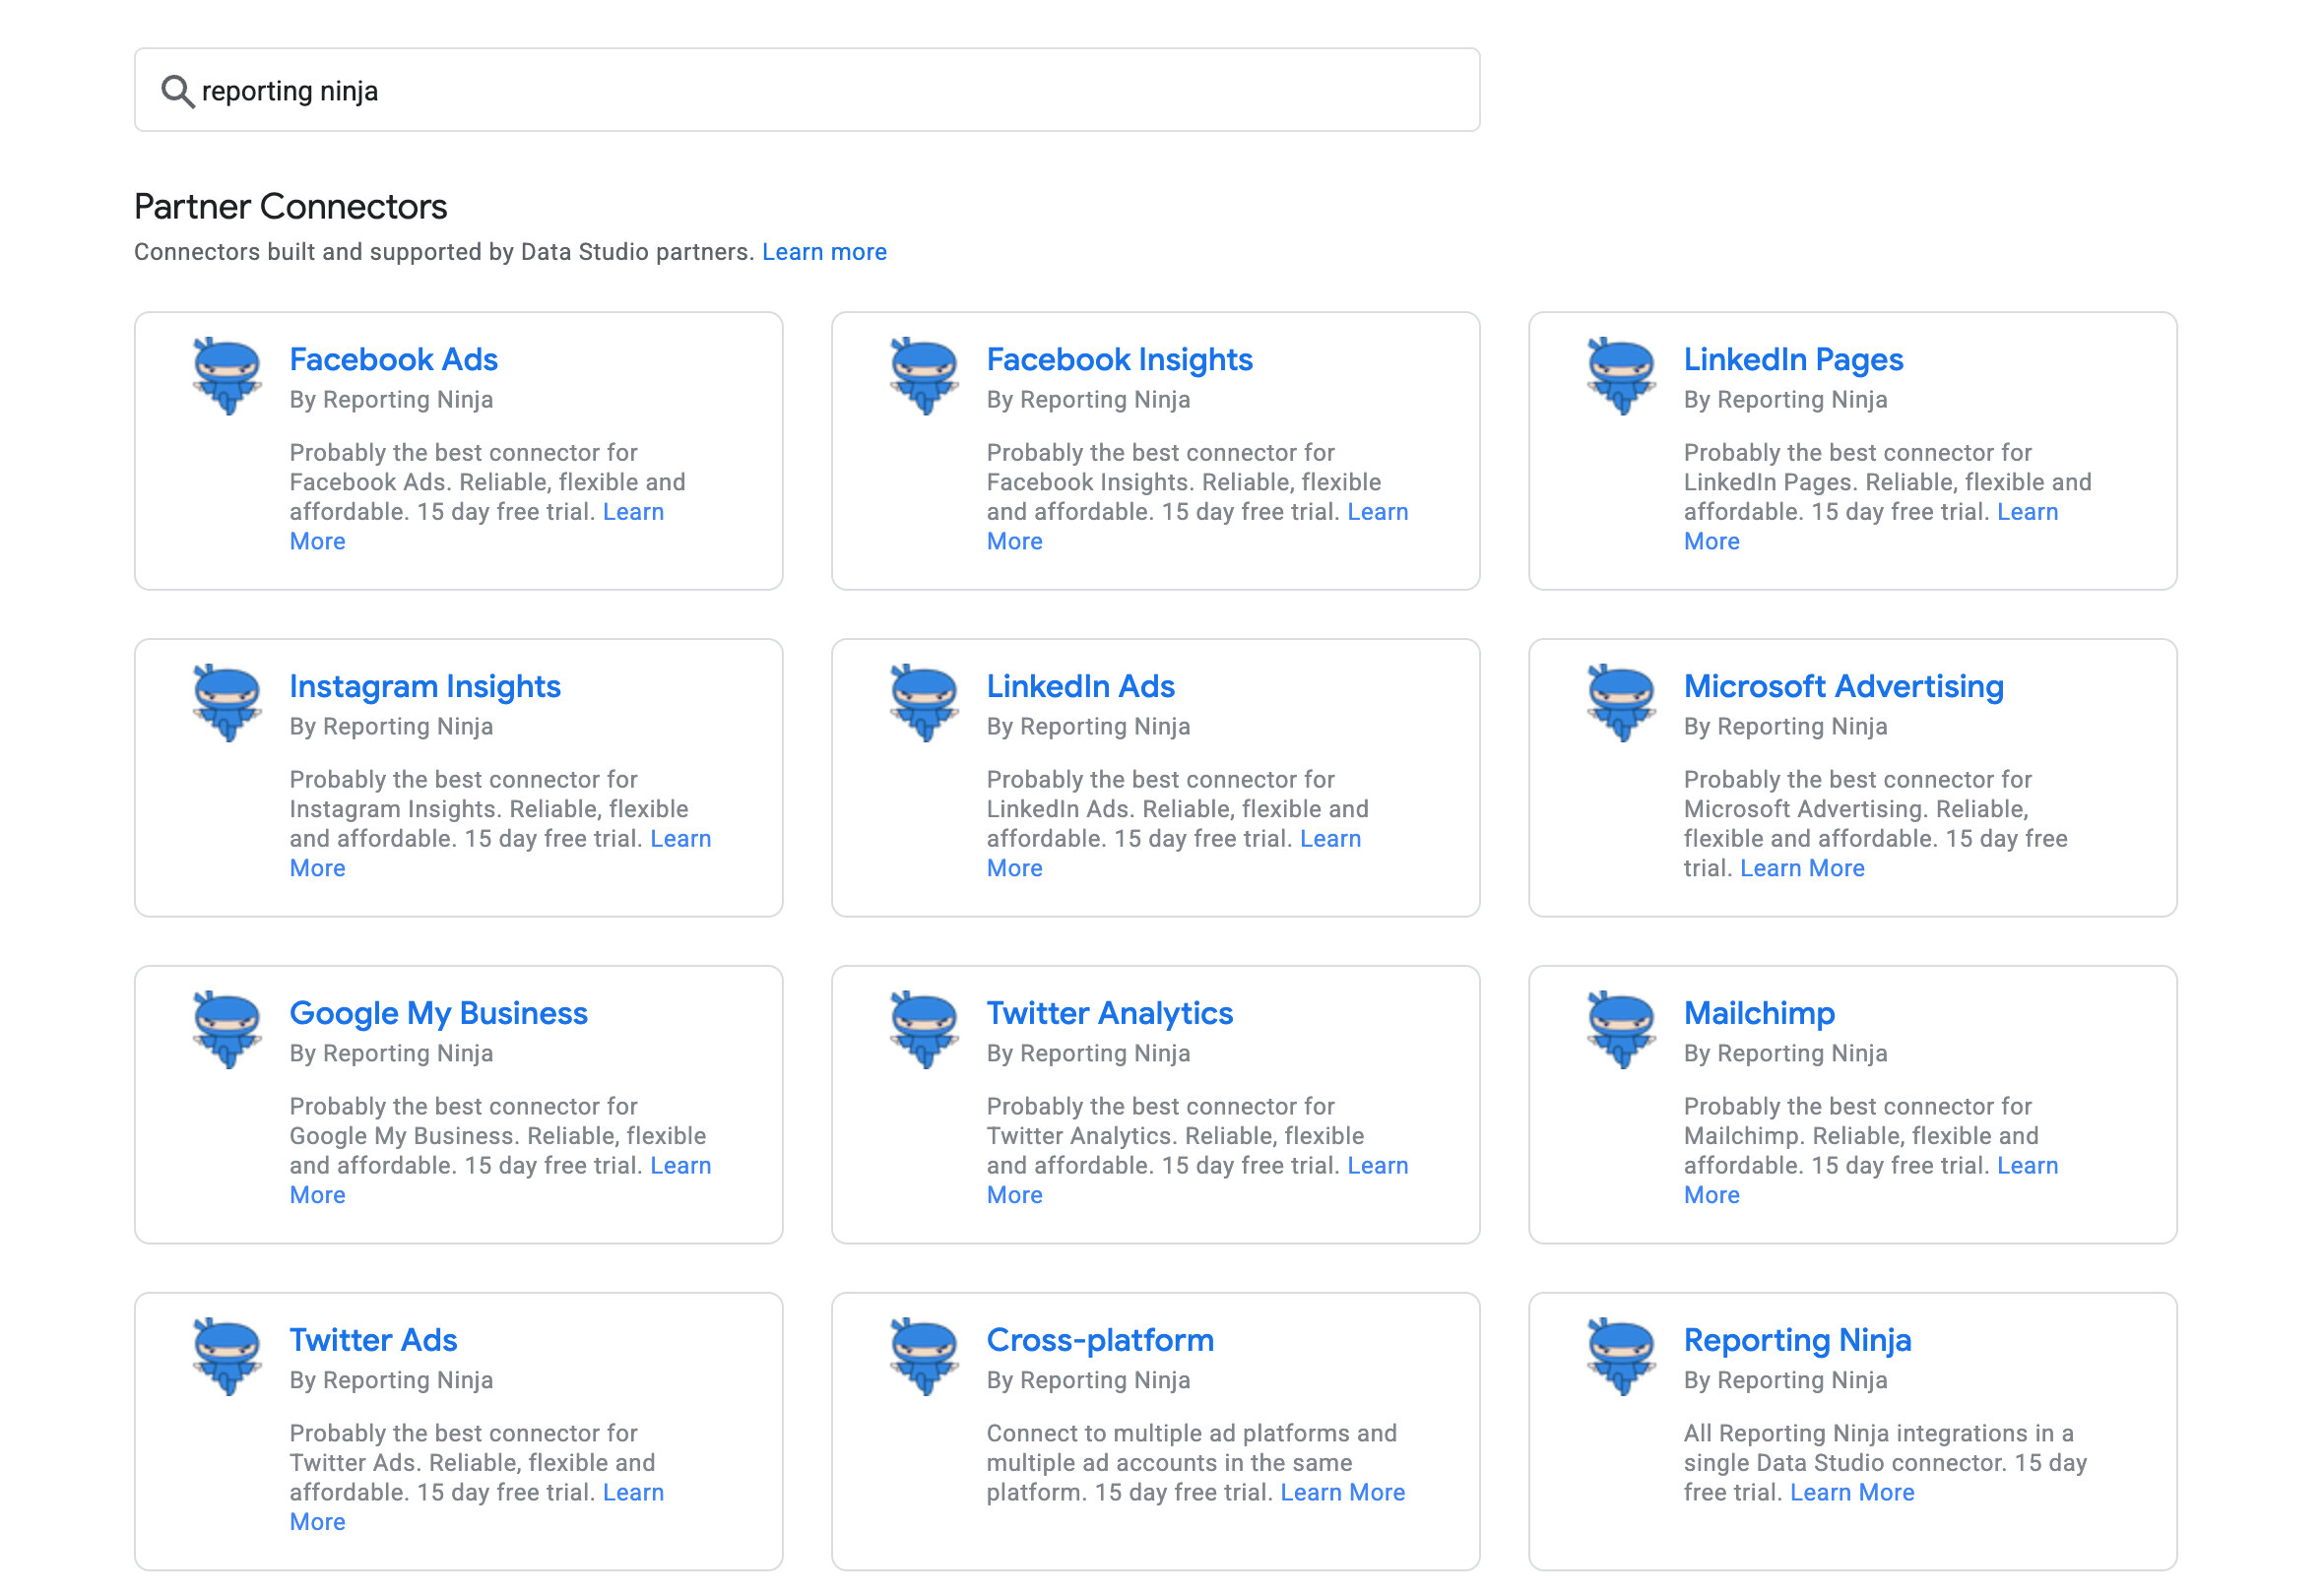Focus the connector search field
This screenshot has height=1595, width=2324.
[807, 90]
